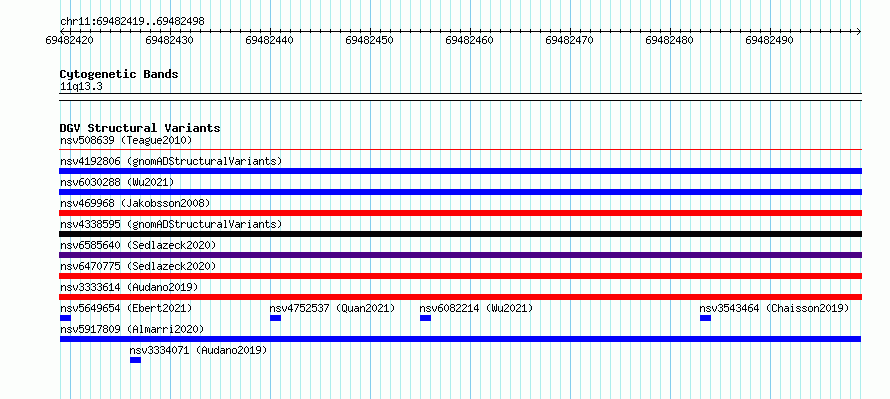Click nsv6470775 (Sedlazeck2020) label
Viewport: 890px width, 399px height.
pos(138,266)
